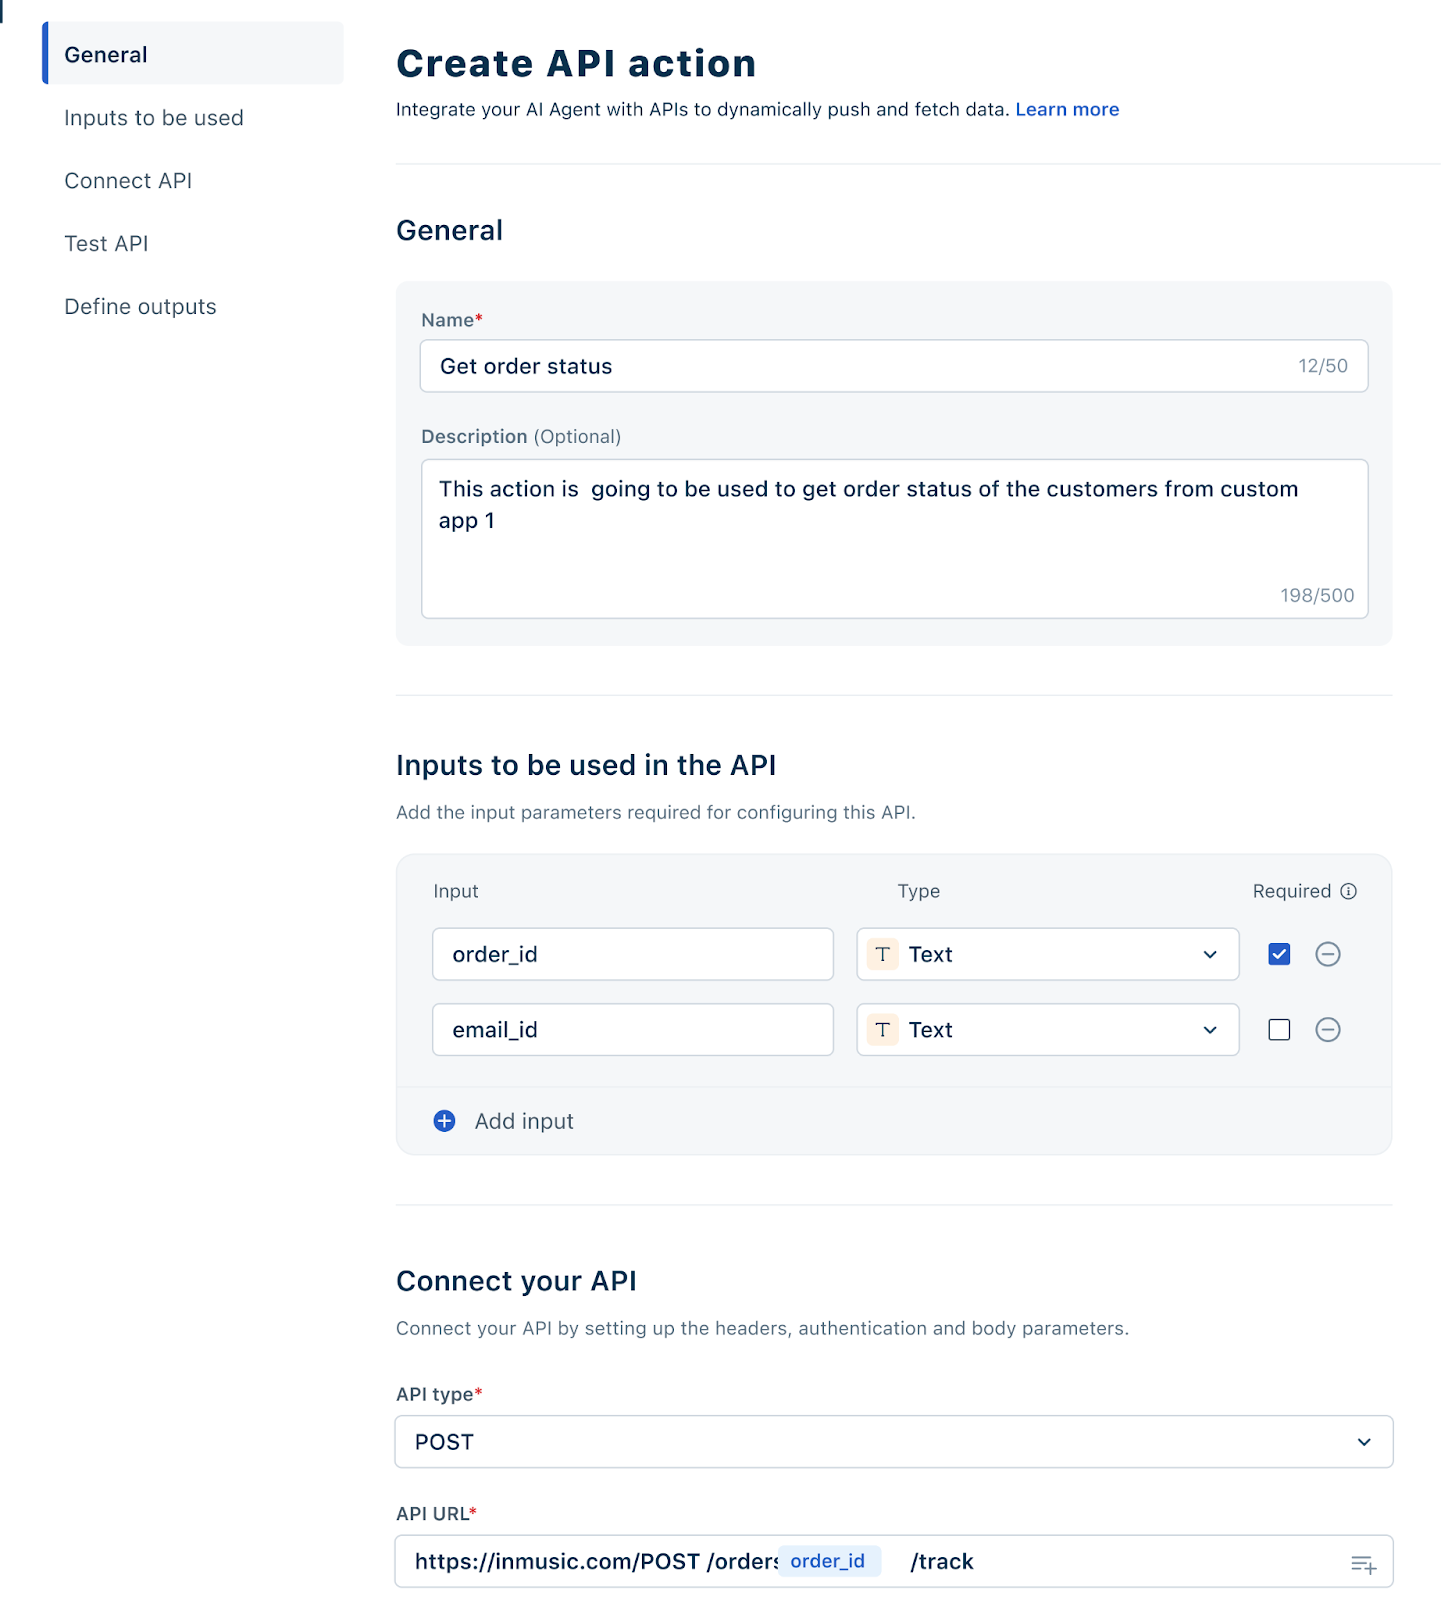Click the order_id variable chip in URL
This screenshot has width=1441, height=1600.
[x=828, y=1561]
